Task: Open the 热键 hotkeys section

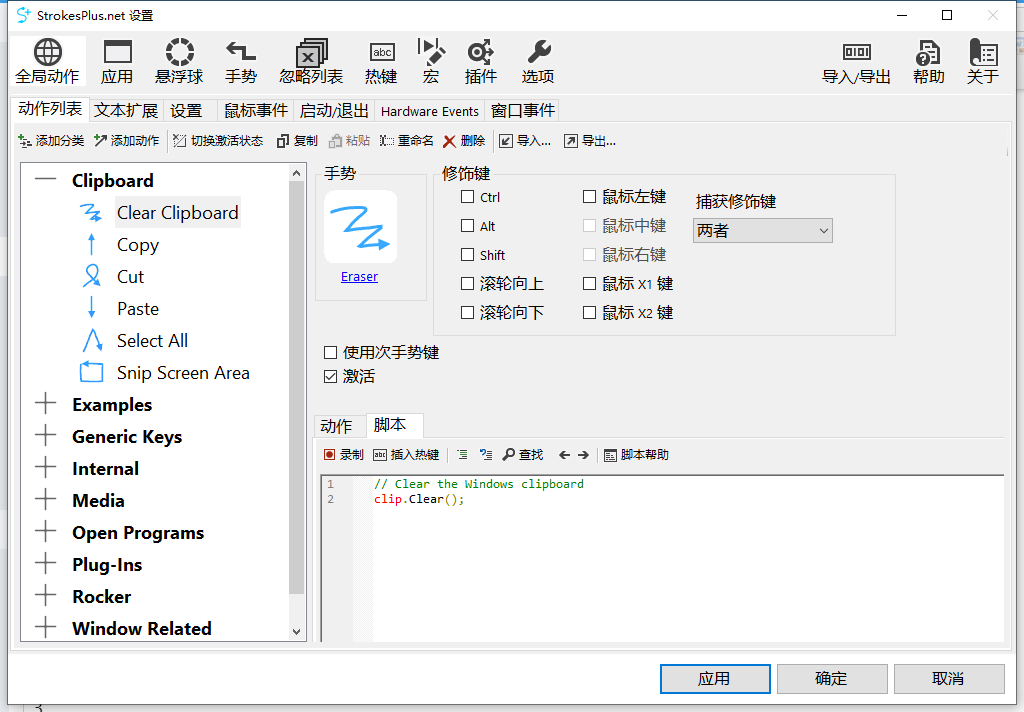Action: 381,61
